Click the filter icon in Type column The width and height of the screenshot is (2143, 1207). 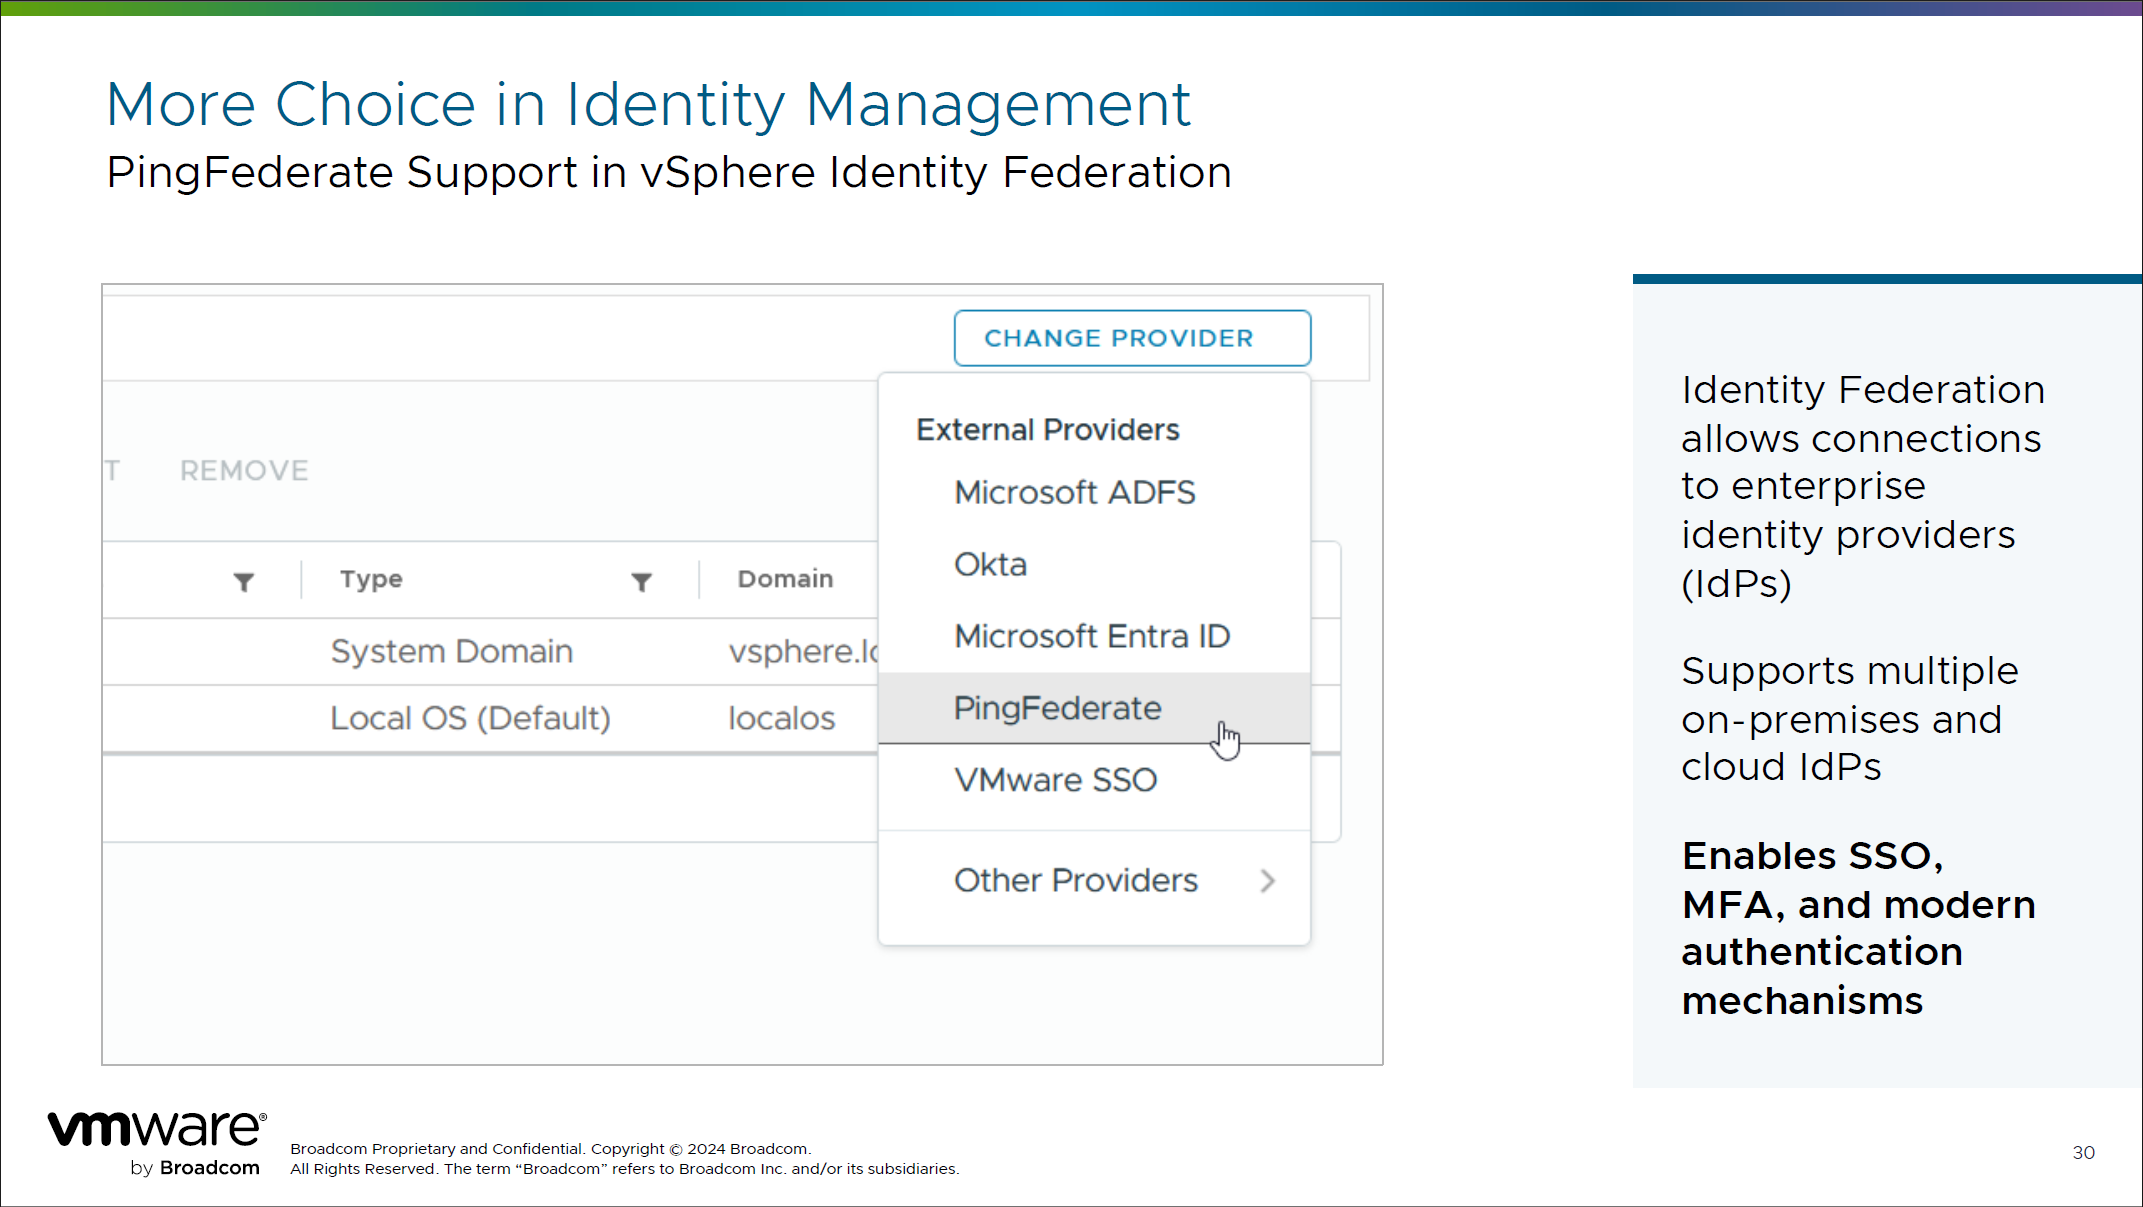pyautogui.click(x=641, y=581)
